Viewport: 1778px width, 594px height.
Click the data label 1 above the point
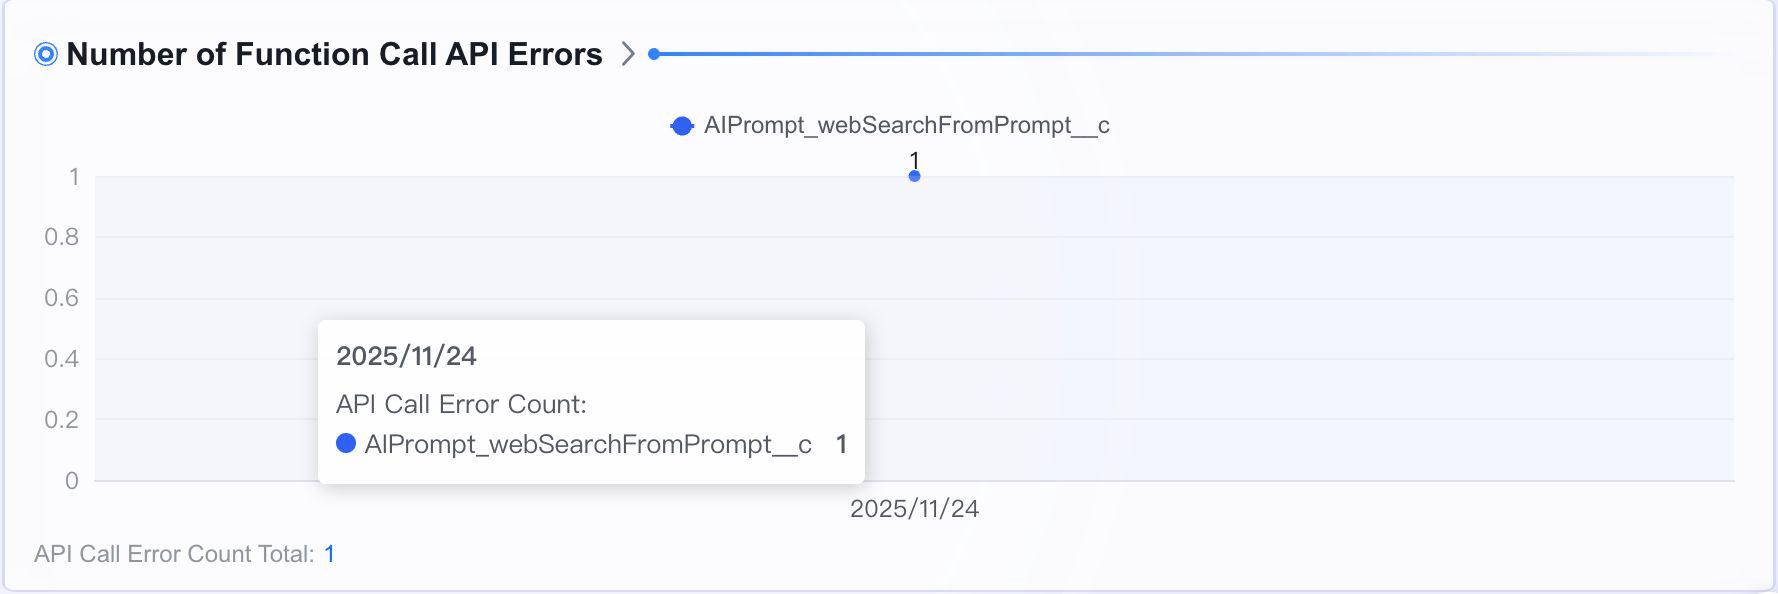pos(914,160)
